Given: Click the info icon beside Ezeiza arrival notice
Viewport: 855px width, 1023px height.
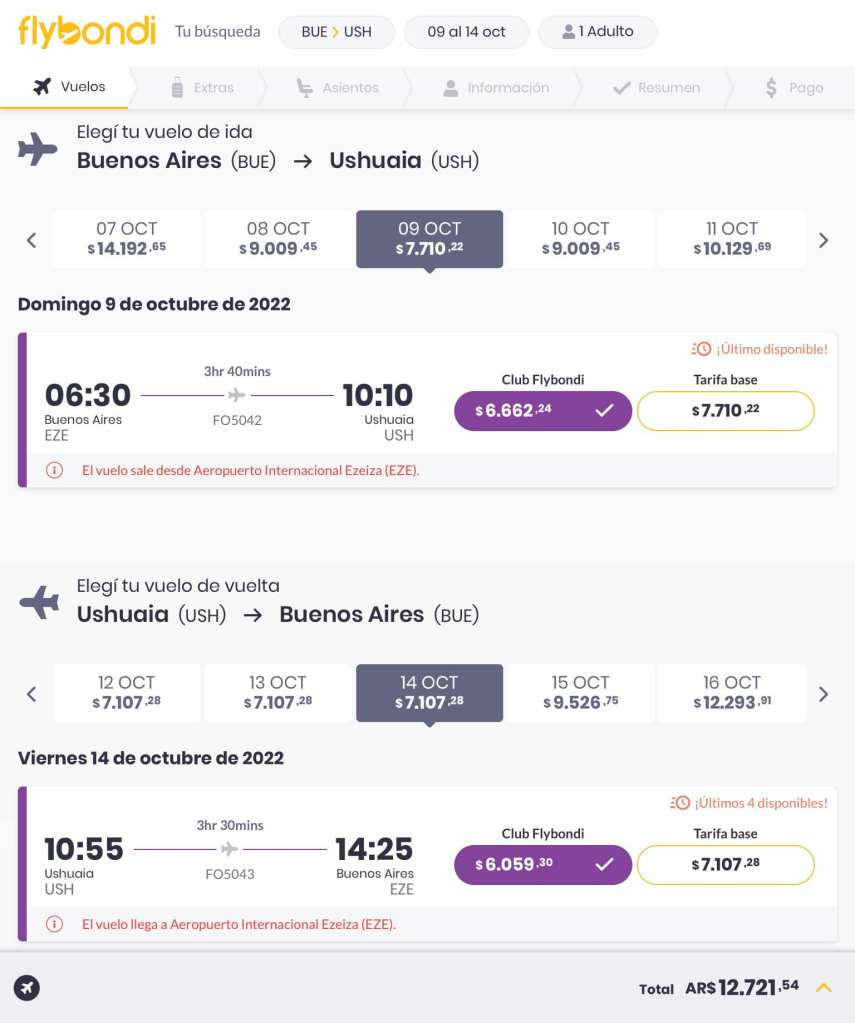Looking at the screenshot, I should pos(54,924).
